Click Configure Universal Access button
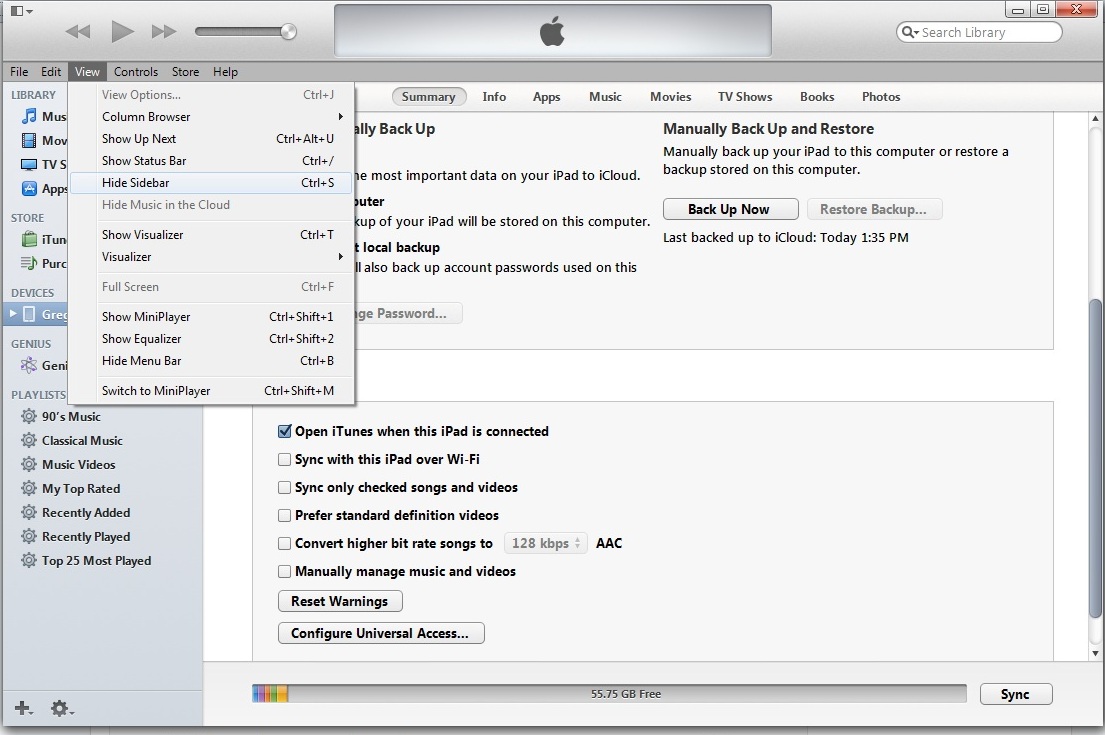1105x735 pixels. 381,633
